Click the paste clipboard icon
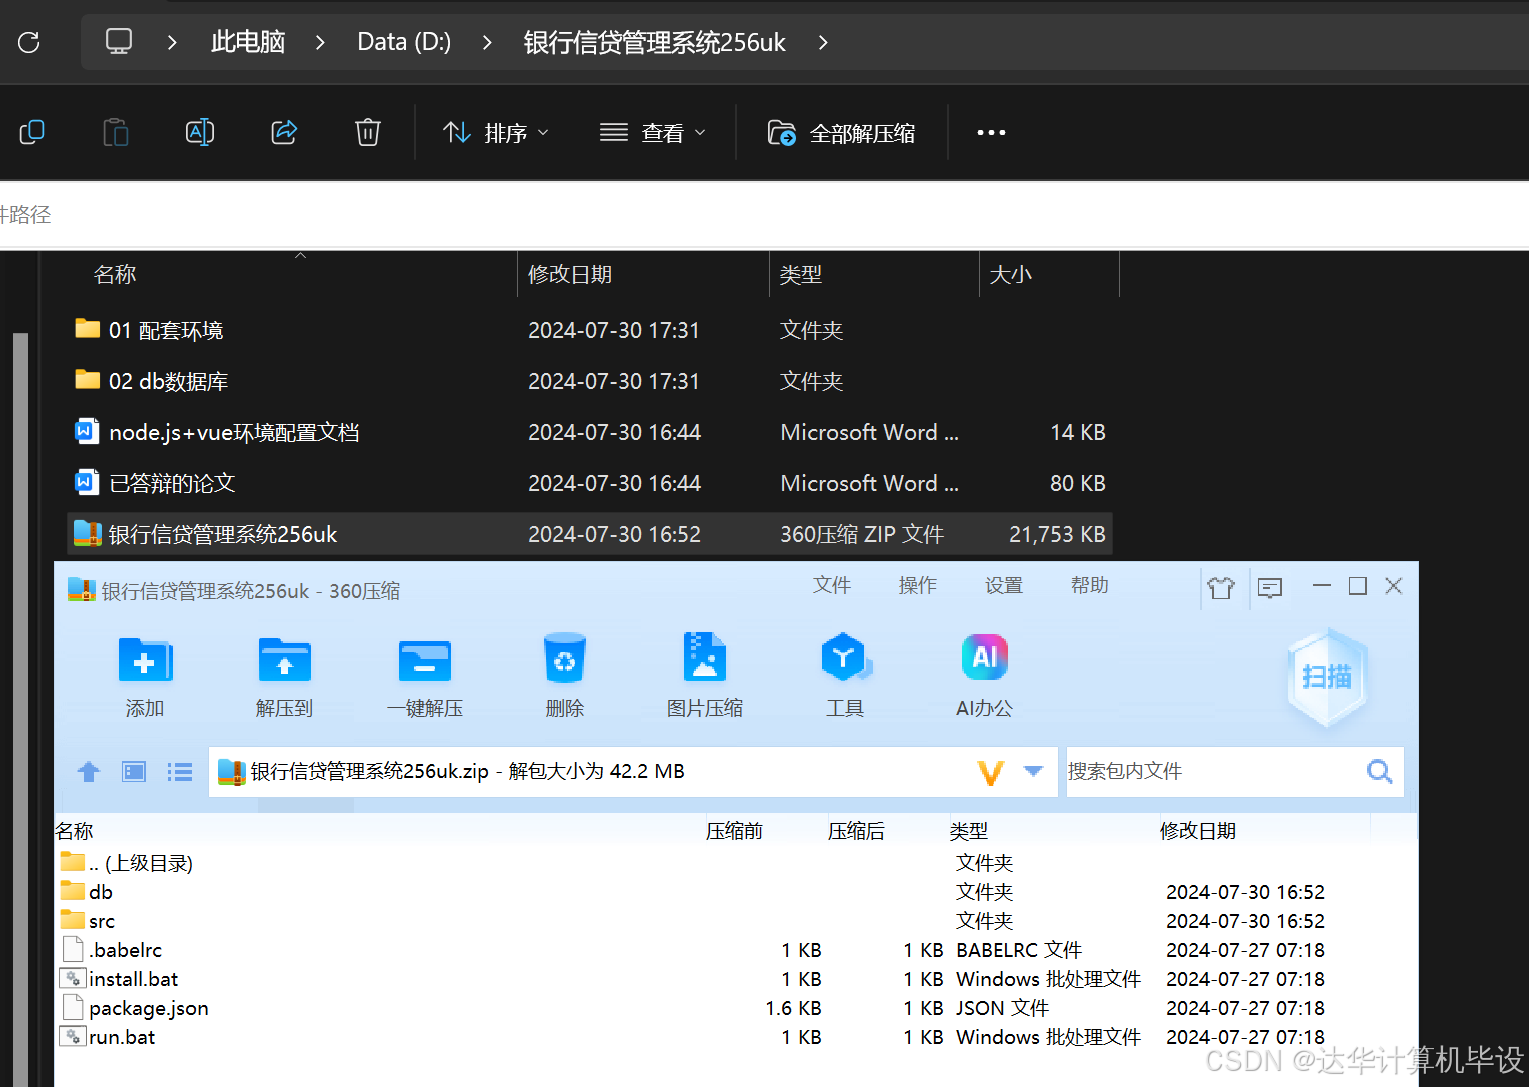This screenshot has width=1529, height=1087. 116,132
